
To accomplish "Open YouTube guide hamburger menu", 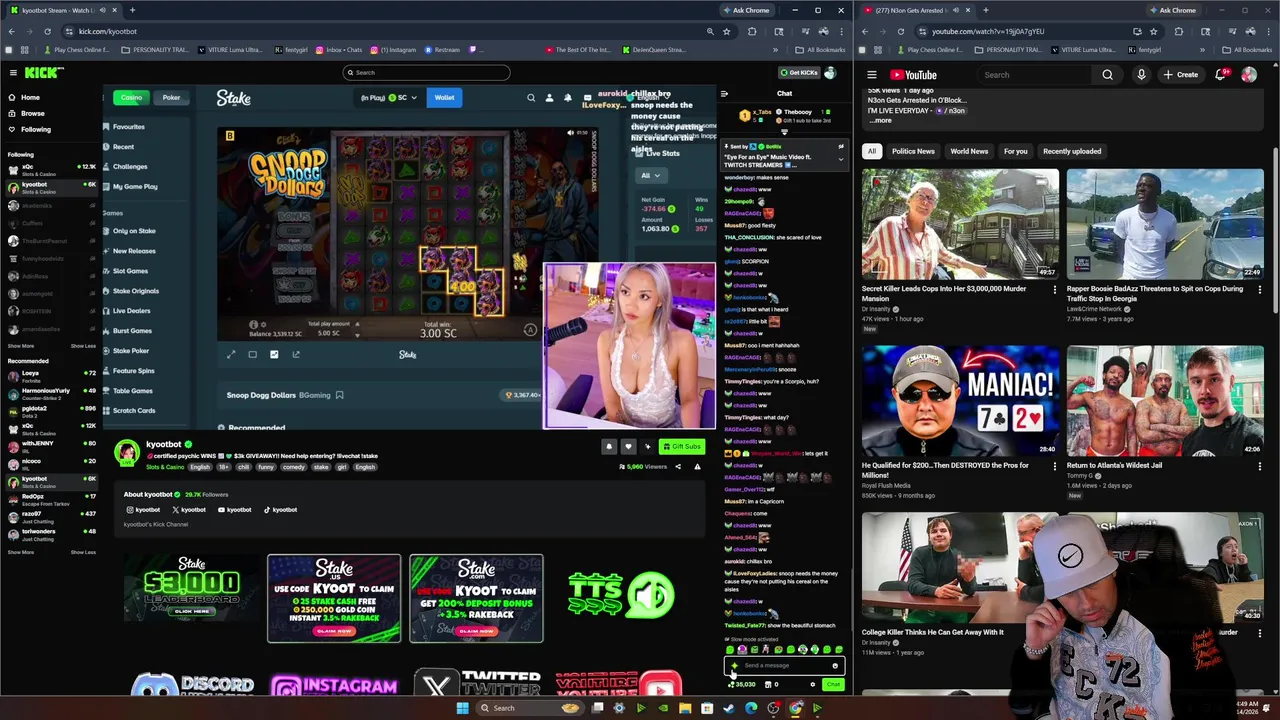I will (x=872, y=74).
